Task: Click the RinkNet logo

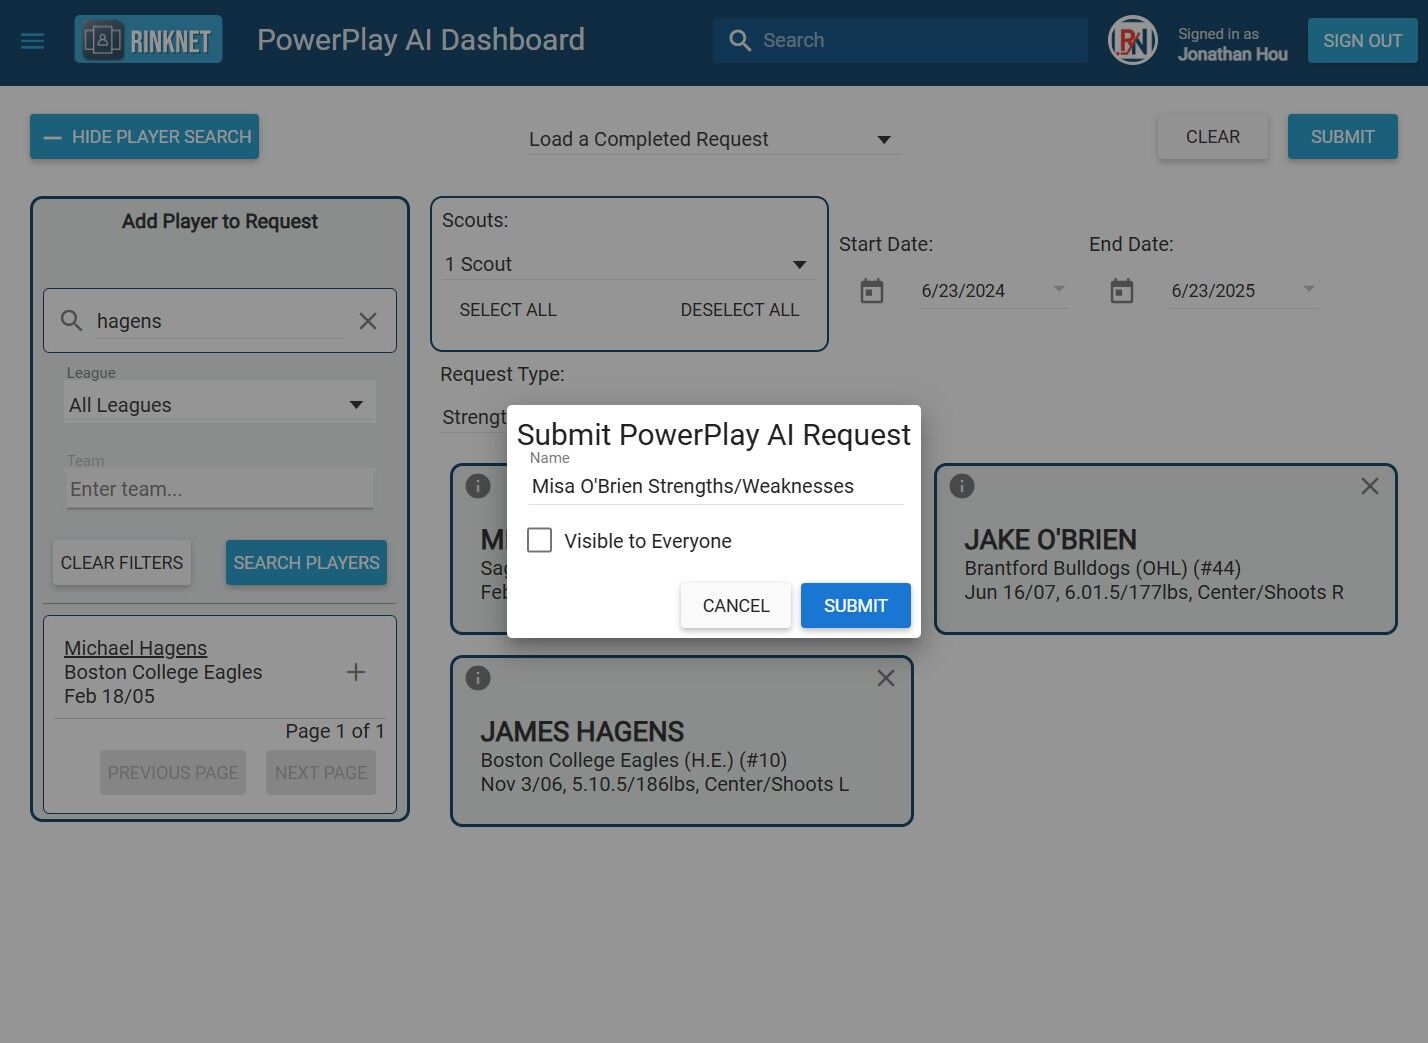Action: (x=149, y=40)
